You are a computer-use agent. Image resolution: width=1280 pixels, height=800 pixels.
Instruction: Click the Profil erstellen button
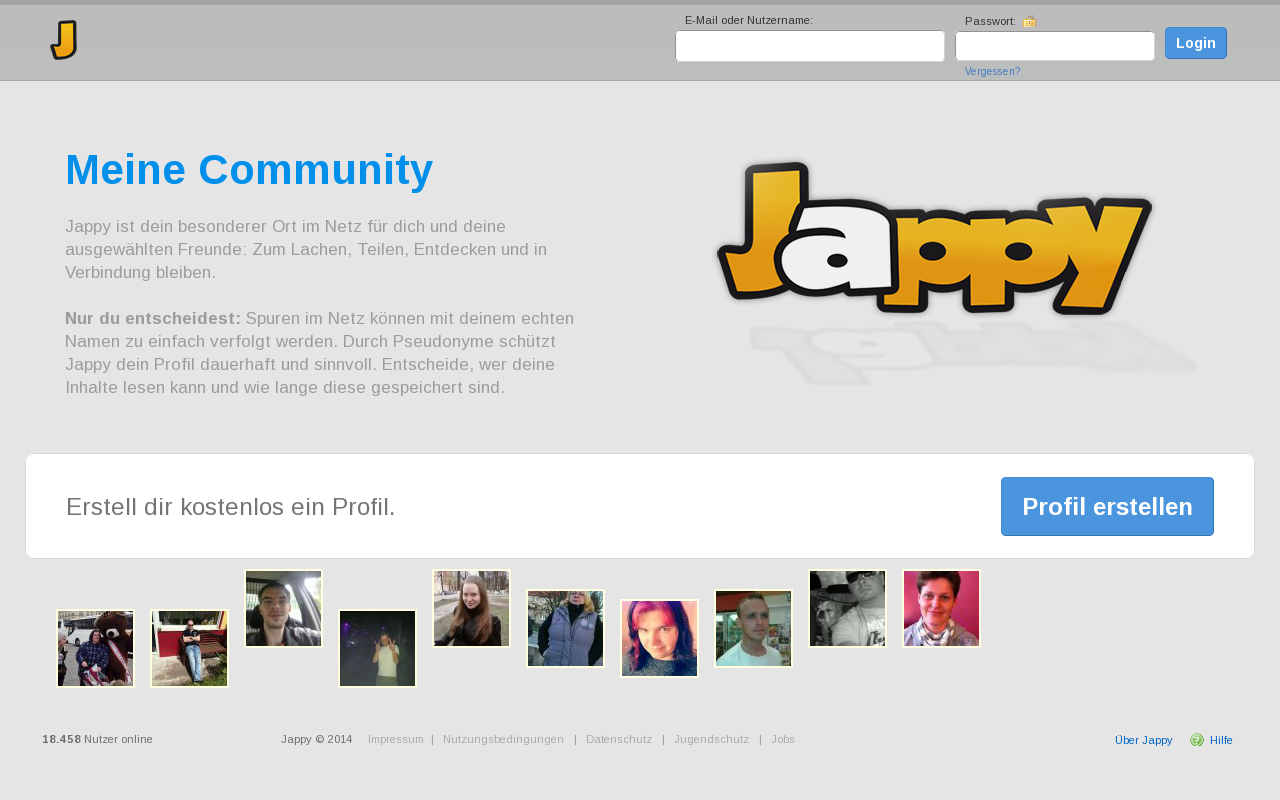[x=1107, y=506]
